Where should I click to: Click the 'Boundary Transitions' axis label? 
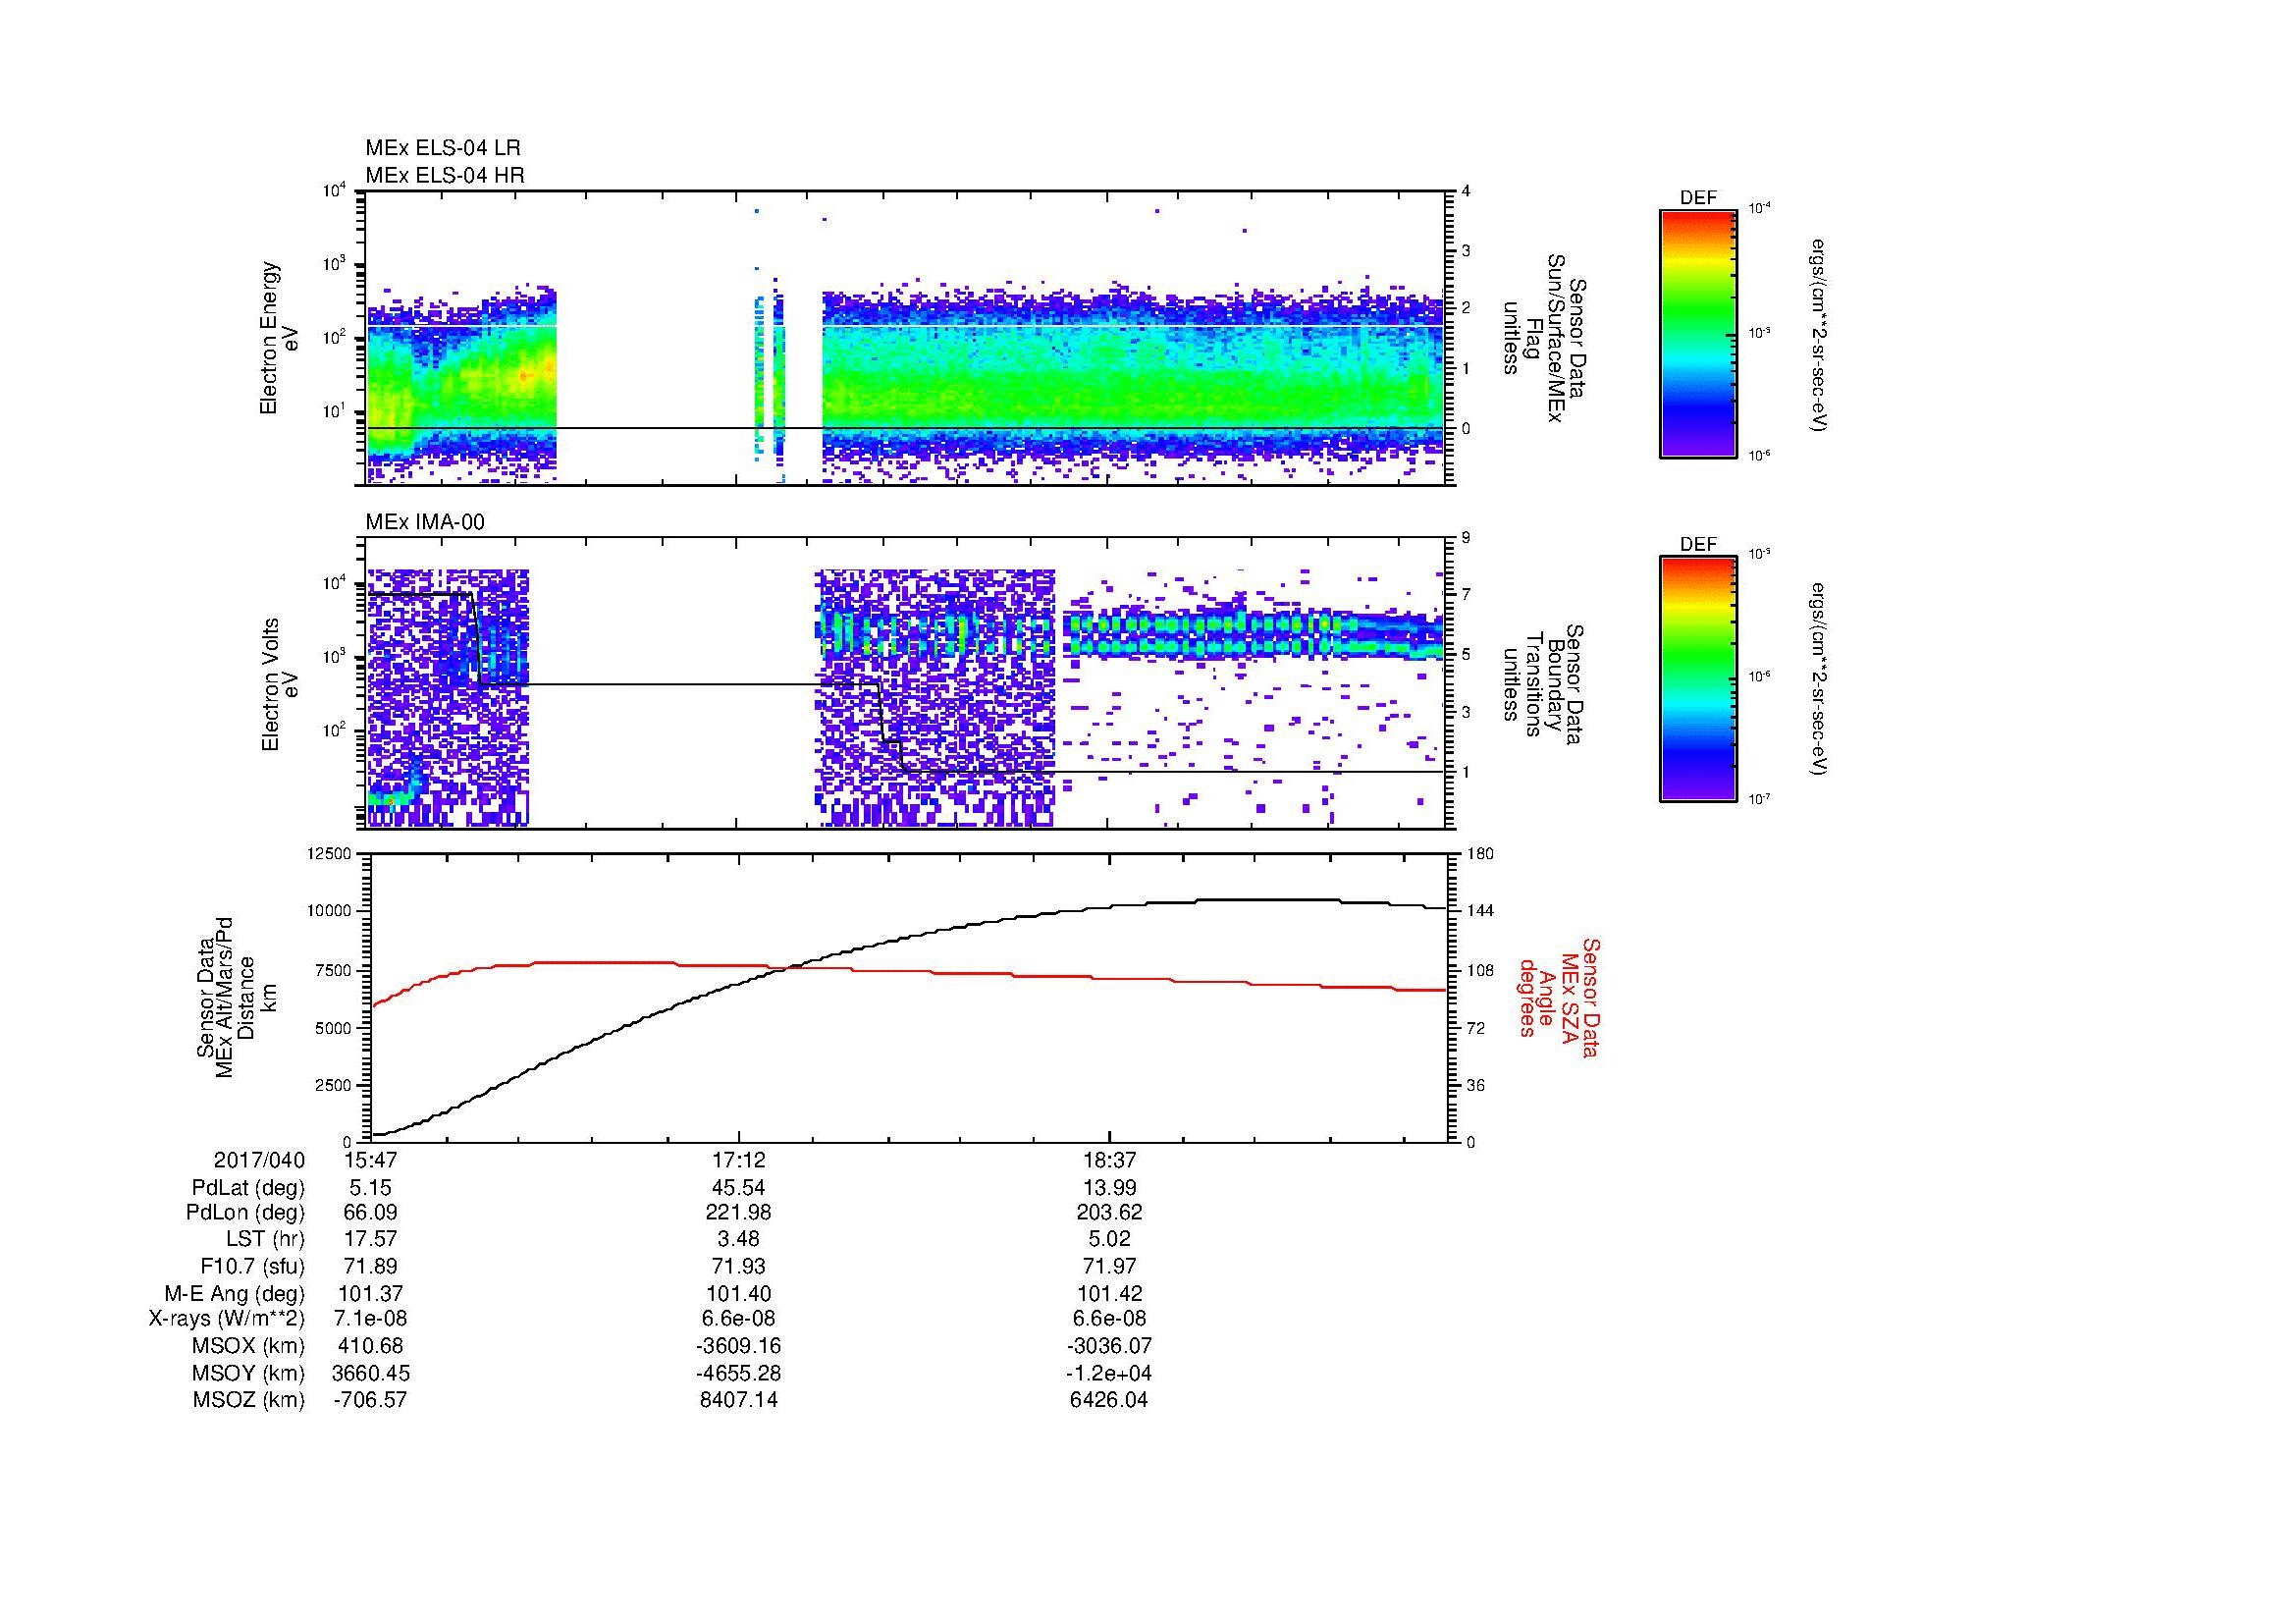(x=1543, y=685)
